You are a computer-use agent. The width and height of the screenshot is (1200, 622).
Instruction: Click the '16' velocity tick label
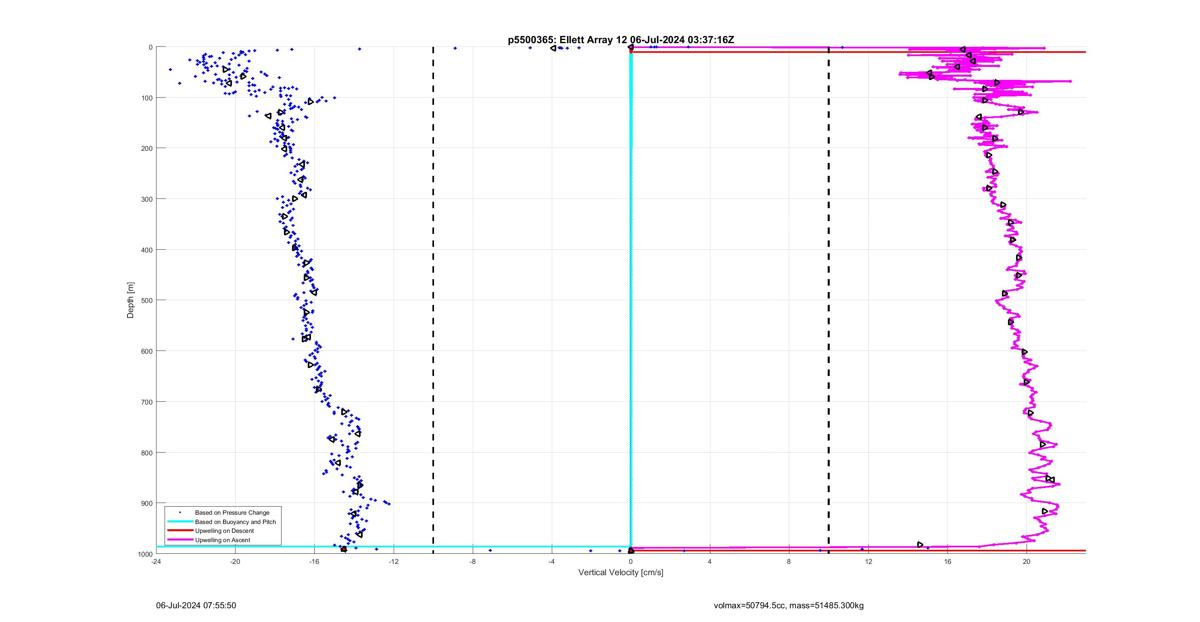[947, 562]
